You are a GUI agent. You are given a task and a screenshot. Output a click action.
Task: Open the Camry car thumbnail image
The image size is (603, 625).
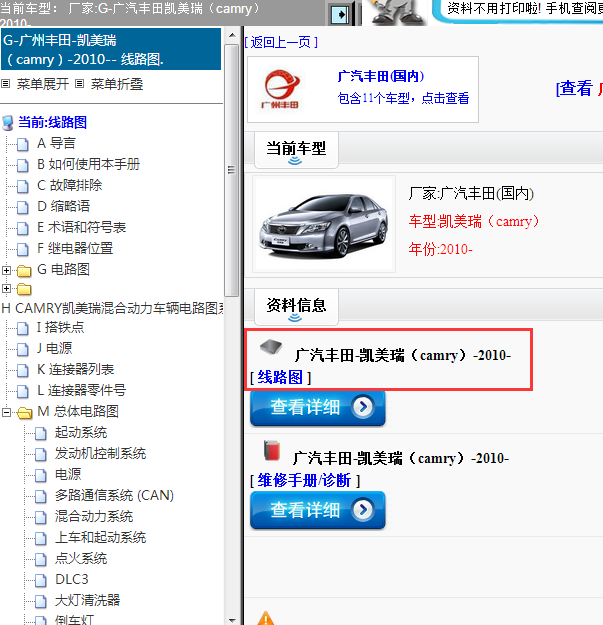click(324, 224)
